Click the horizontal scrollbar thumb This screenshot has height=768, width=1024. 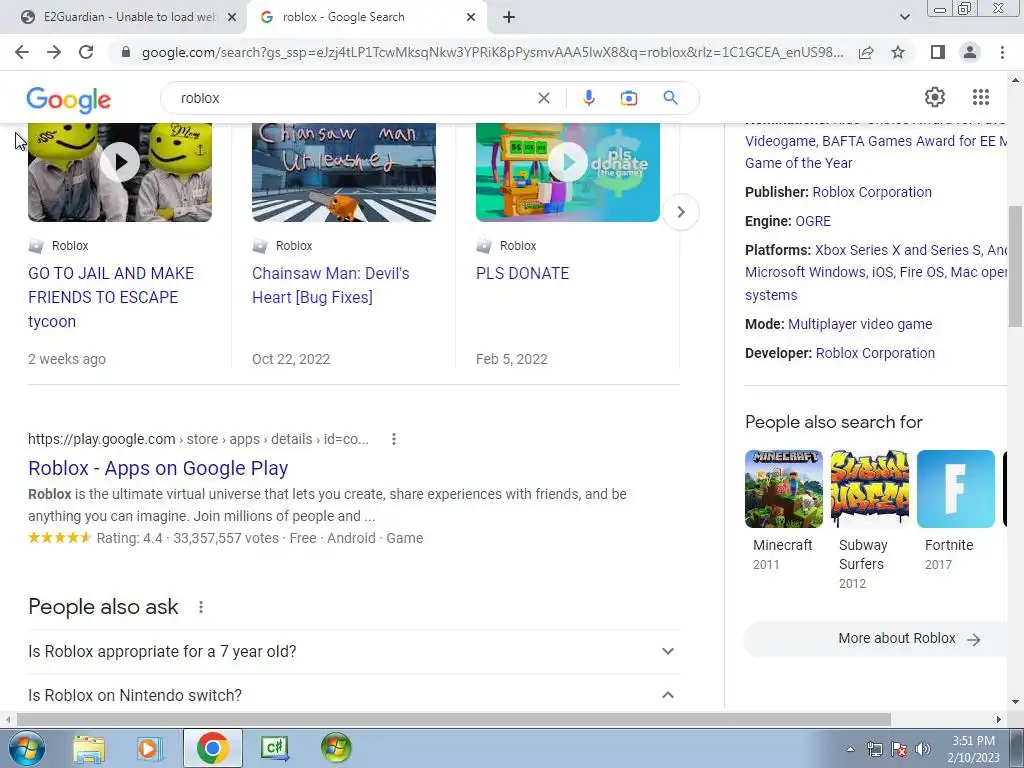point(453,719)
